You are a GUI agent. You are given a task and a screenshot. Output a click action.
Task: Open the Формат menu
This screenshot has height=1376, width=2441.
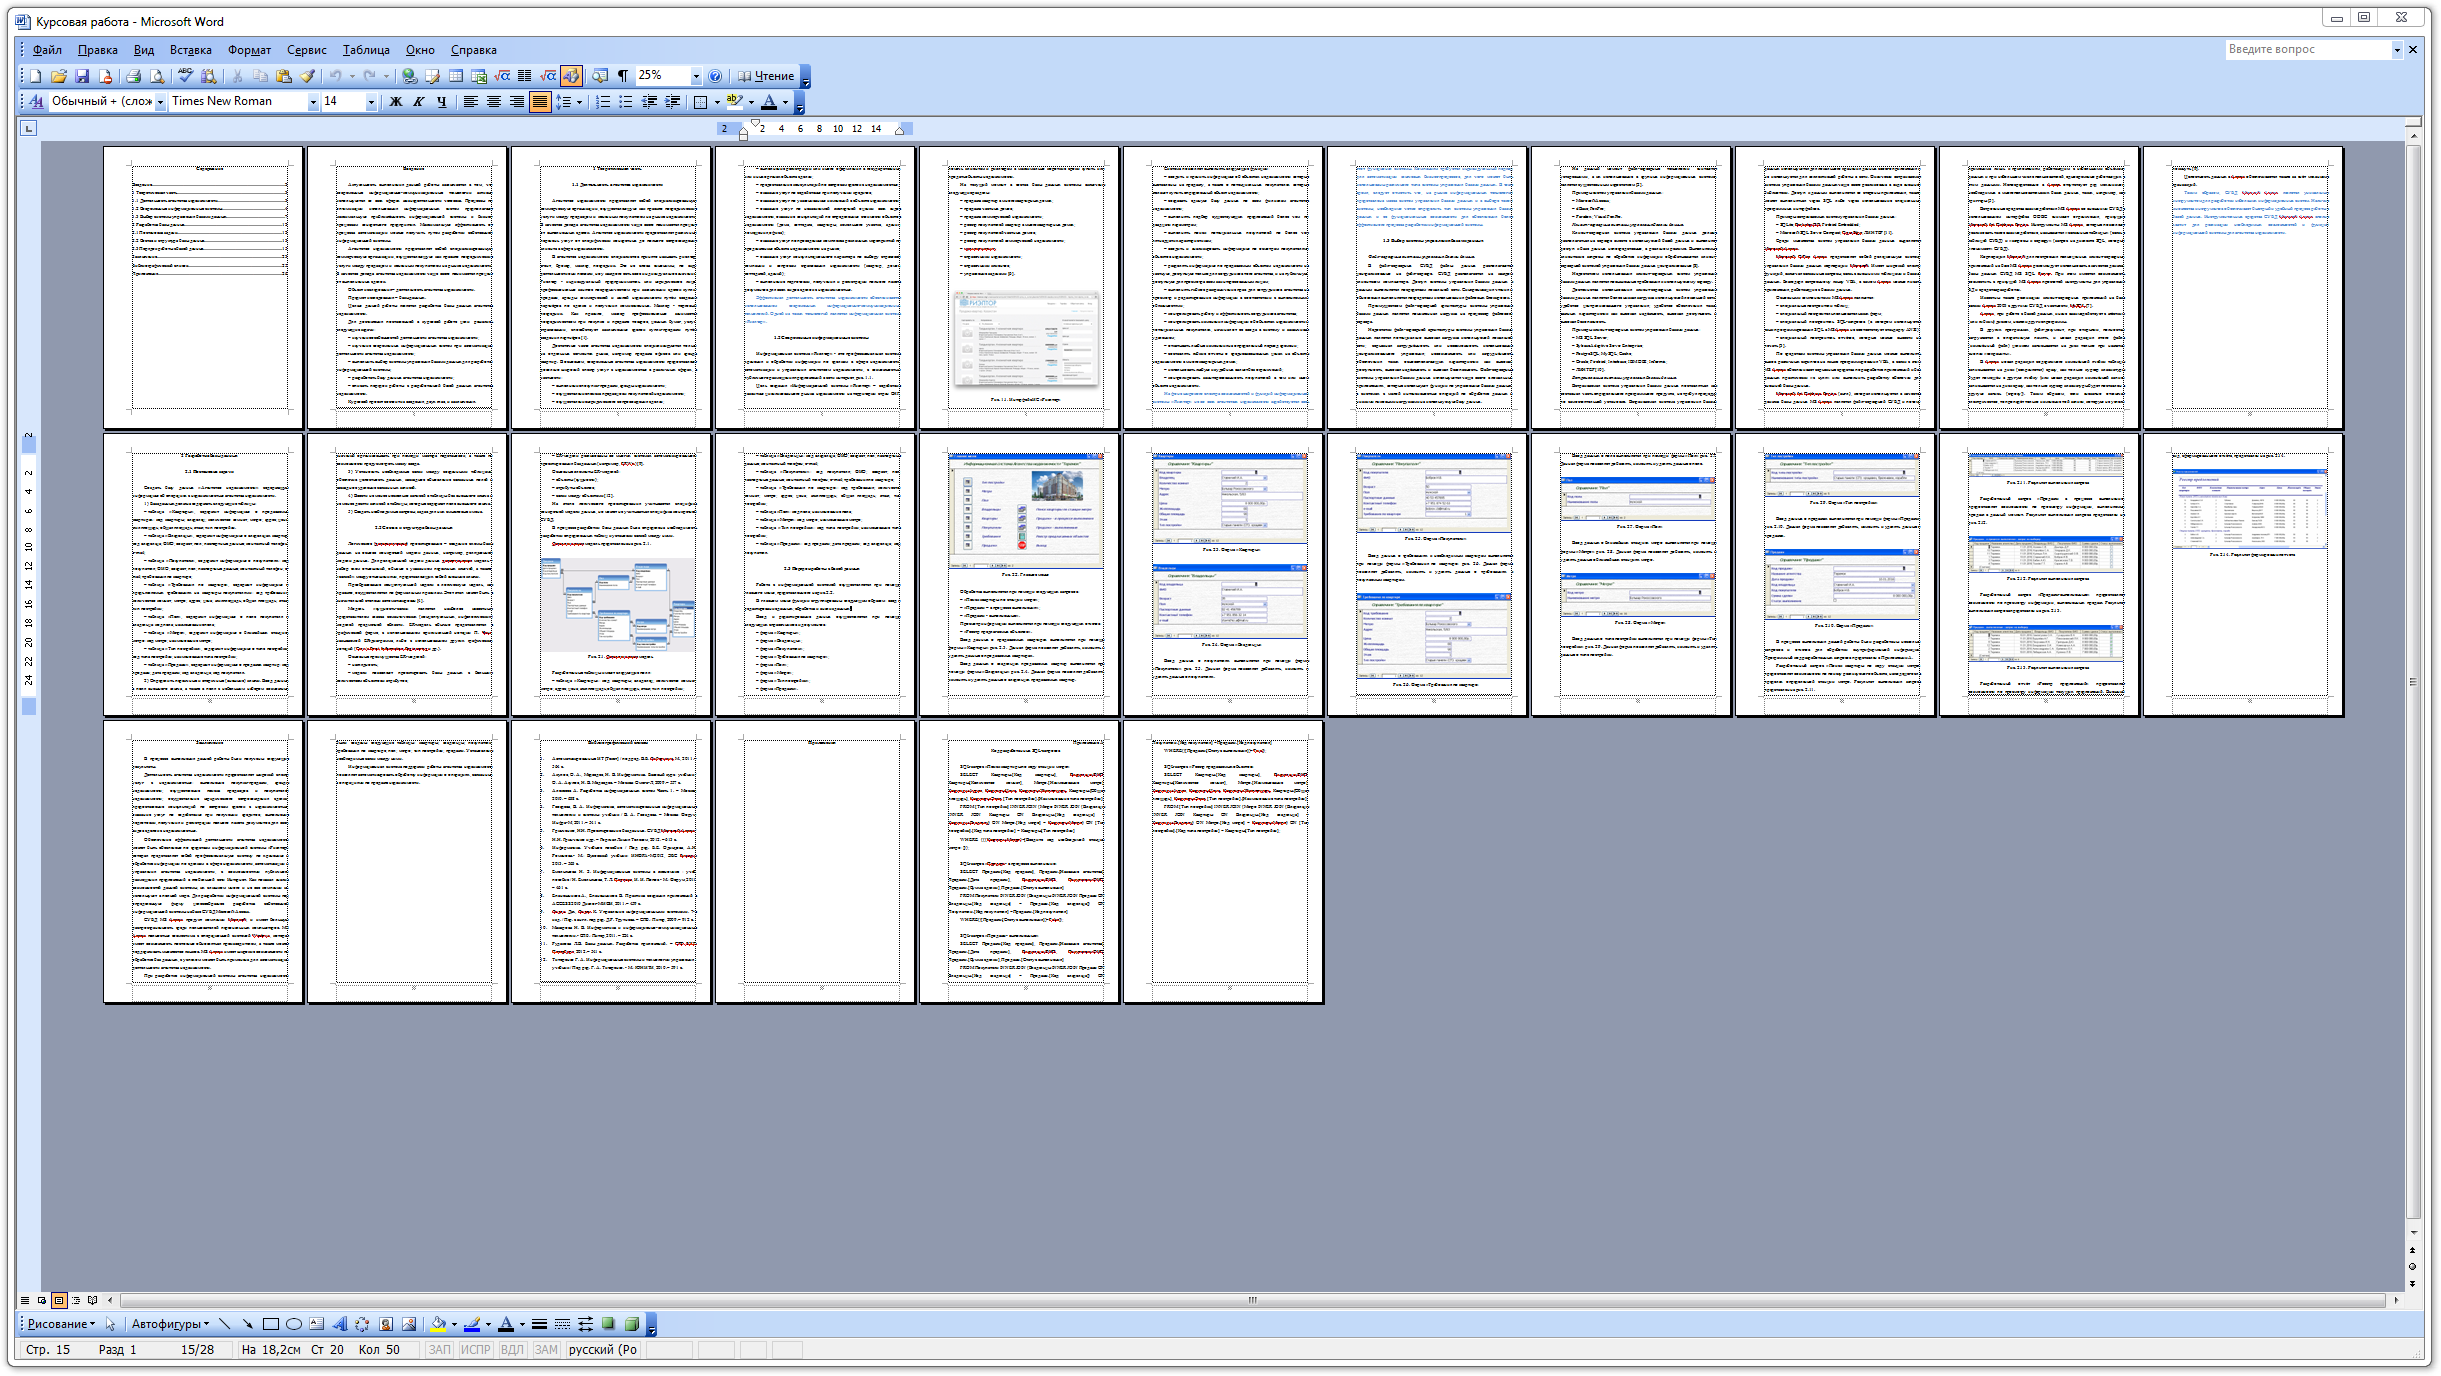click(249, 50)
